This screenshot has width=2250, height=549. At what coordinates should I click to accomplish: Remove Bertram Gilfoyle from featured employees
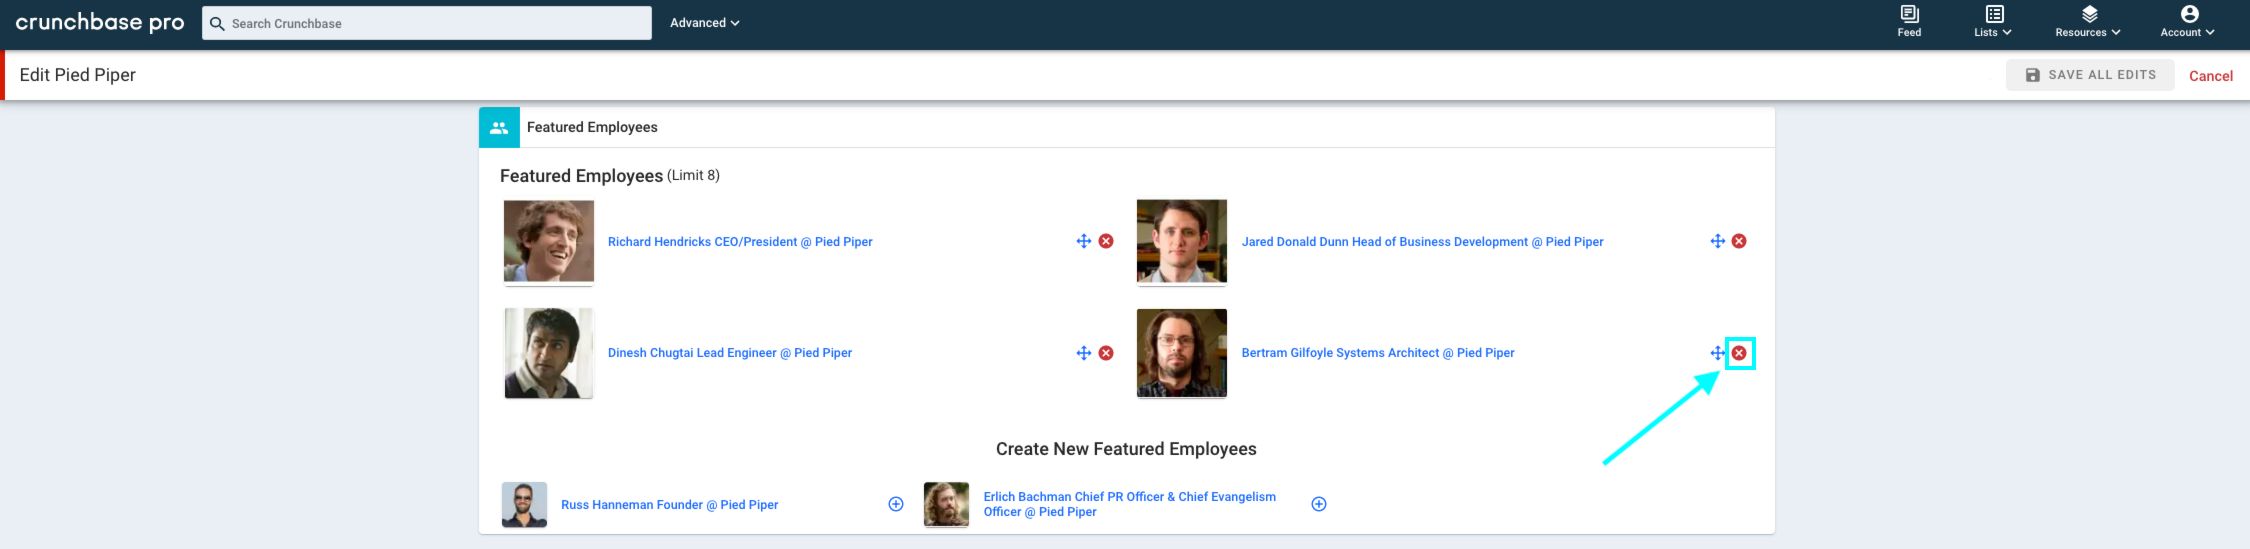point(1739,353)
